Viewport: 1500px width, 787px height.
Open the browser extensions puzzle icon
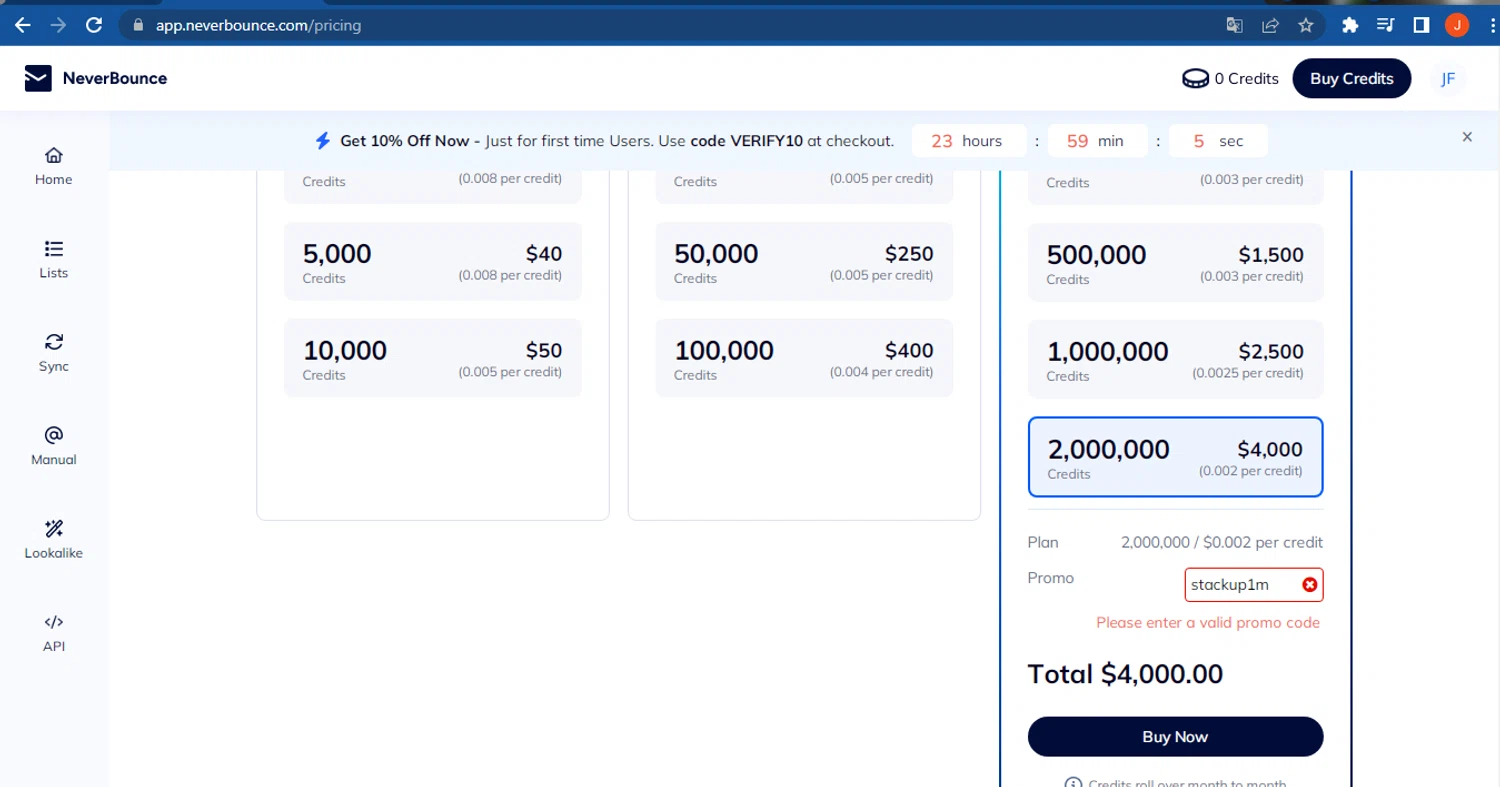[x=1350, y=25]
